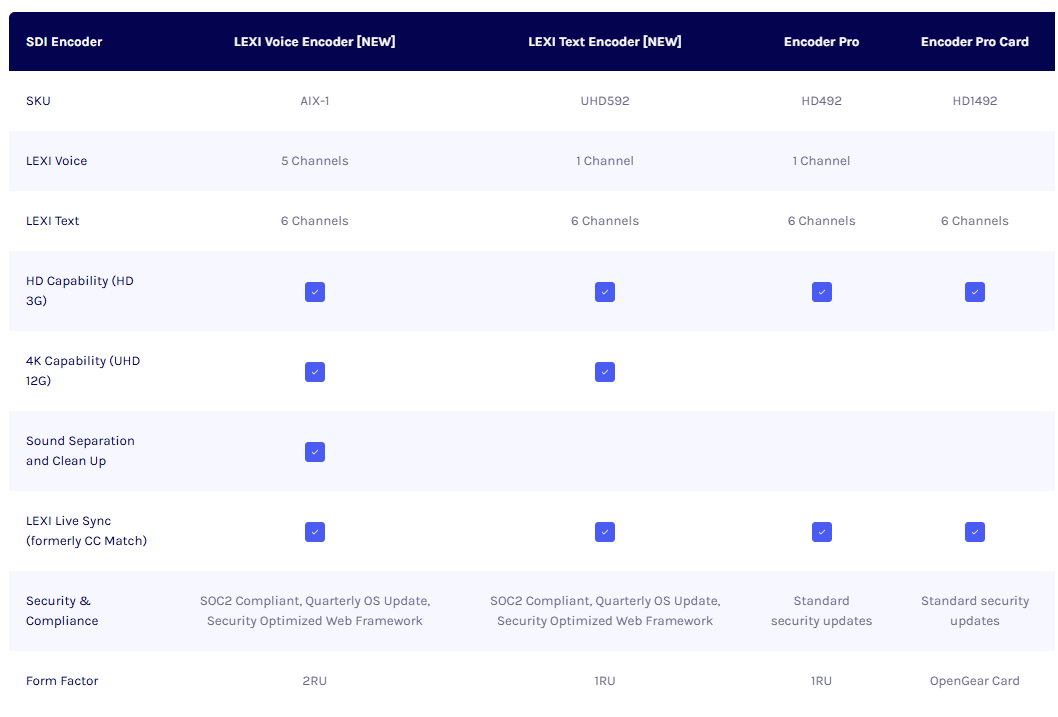Viewport: 1058px width, 717px height.
Task: Click LEXI Text Encoder's SOC2 Compliant security text
Action: (x=605, y=611)
